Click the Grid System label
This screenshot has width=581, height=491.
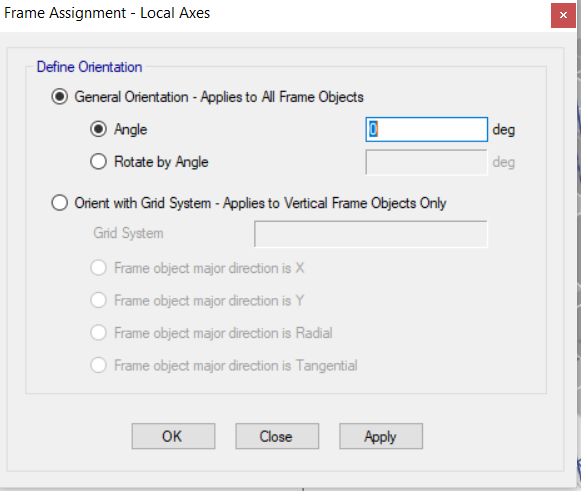point(128,233)
